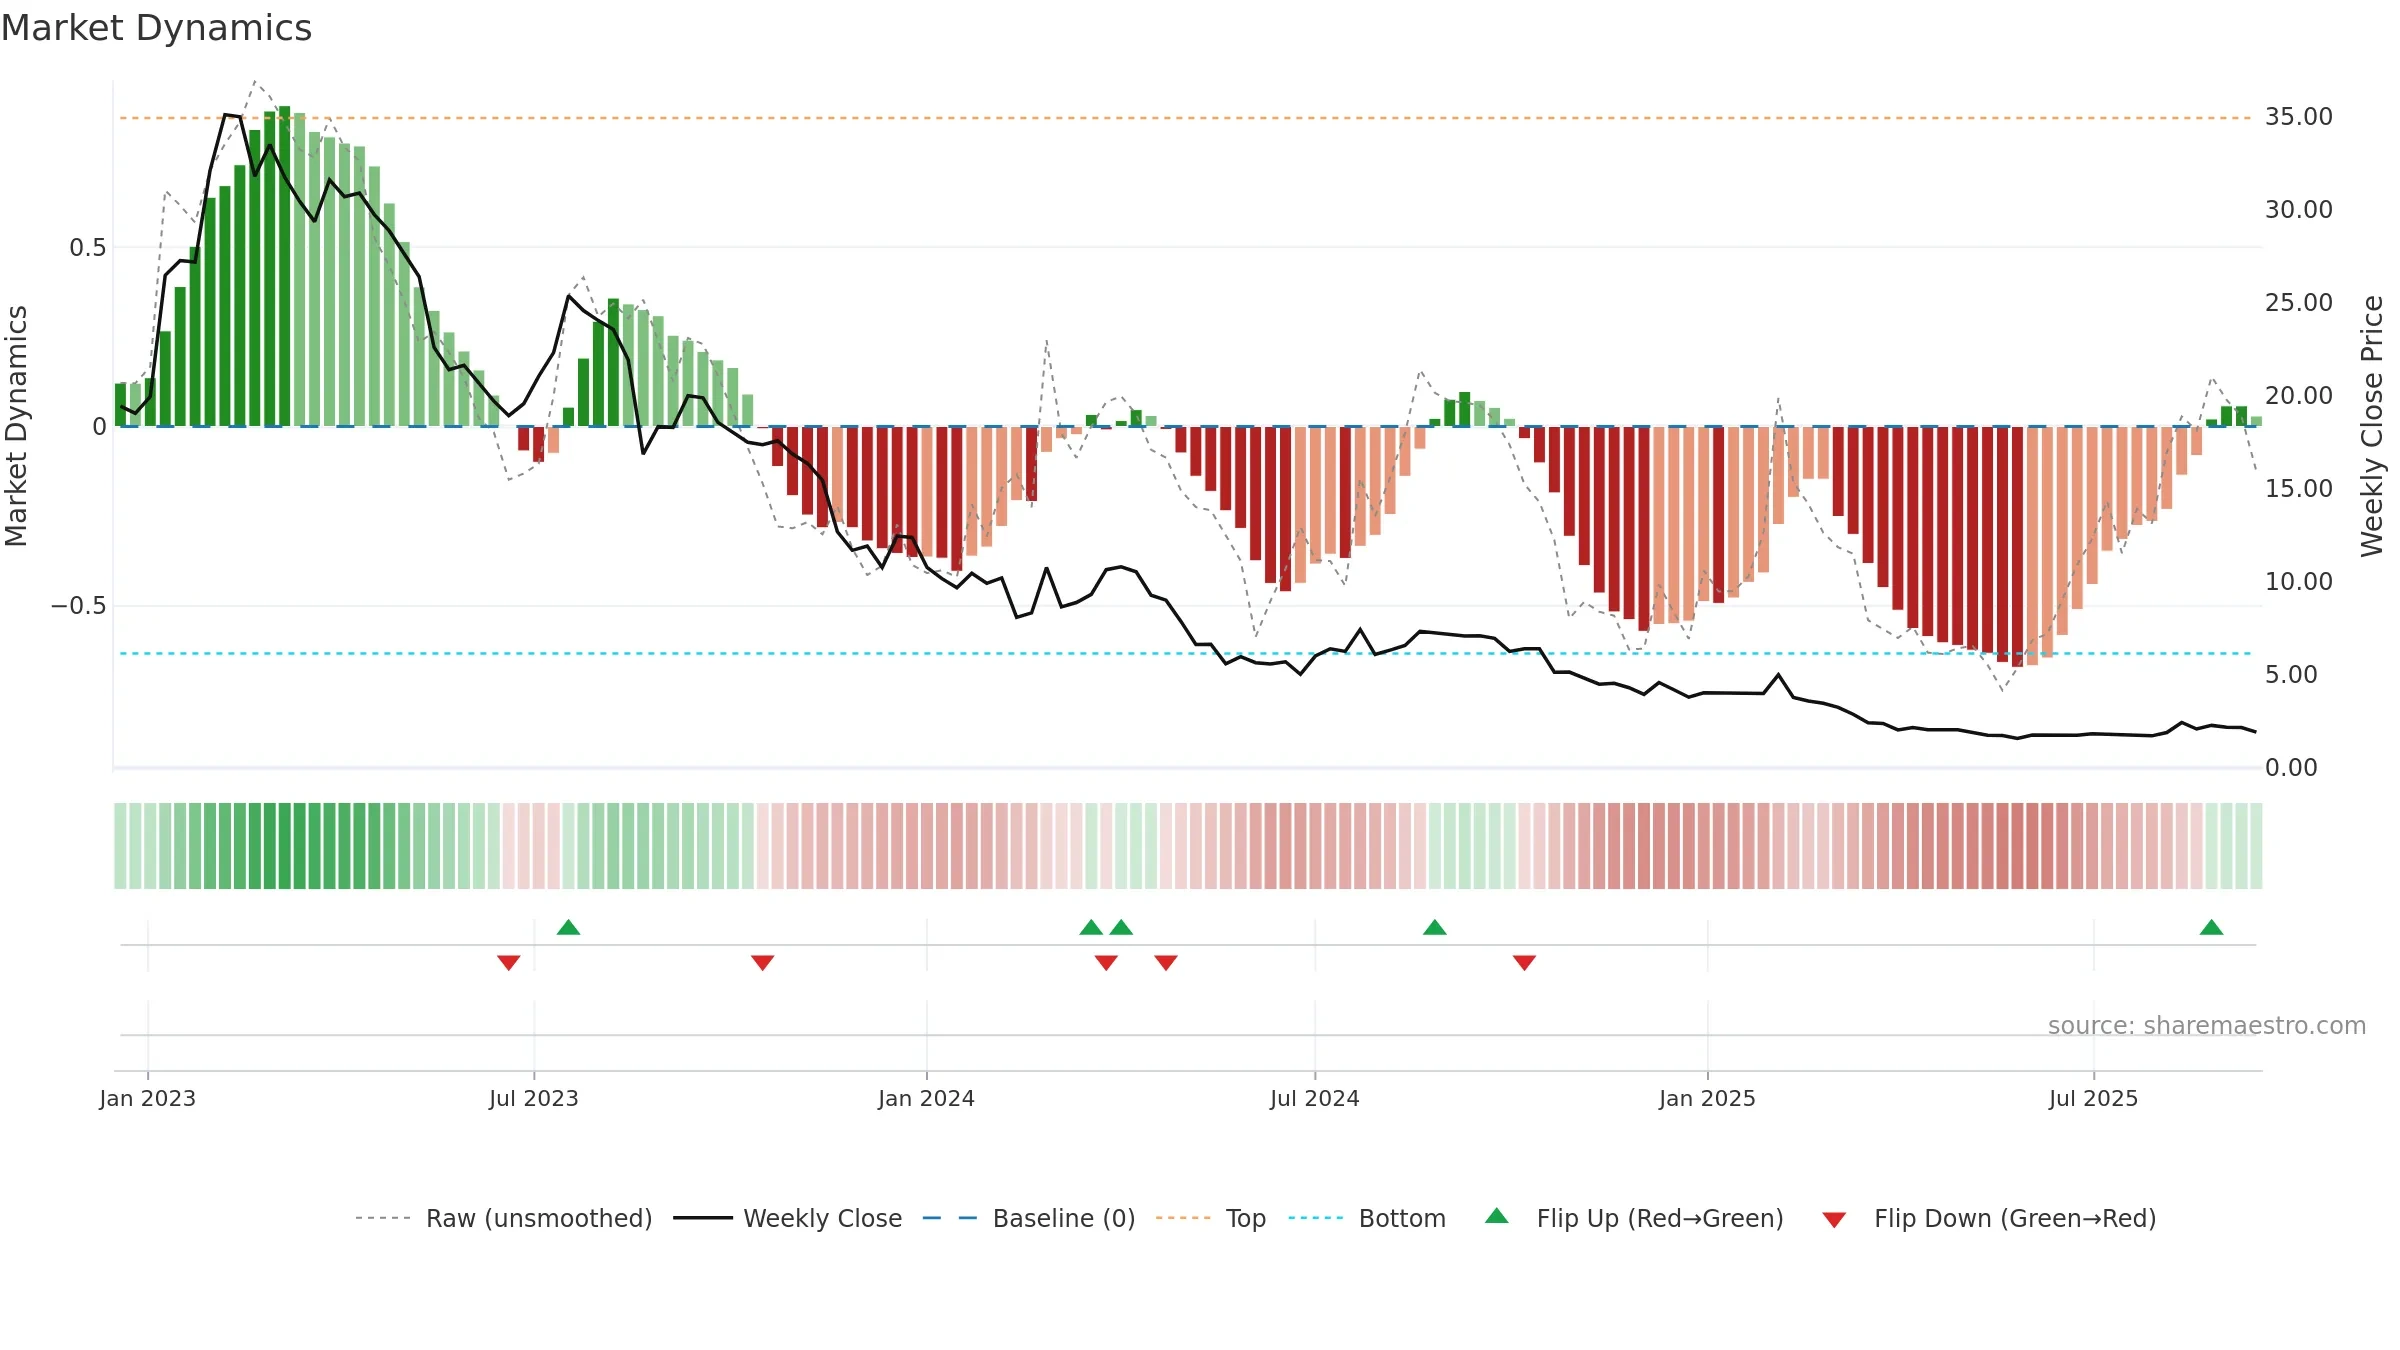
Task: Toggle the Top legend entry
Action: pyautogui.click(x=1211, y=1218)
